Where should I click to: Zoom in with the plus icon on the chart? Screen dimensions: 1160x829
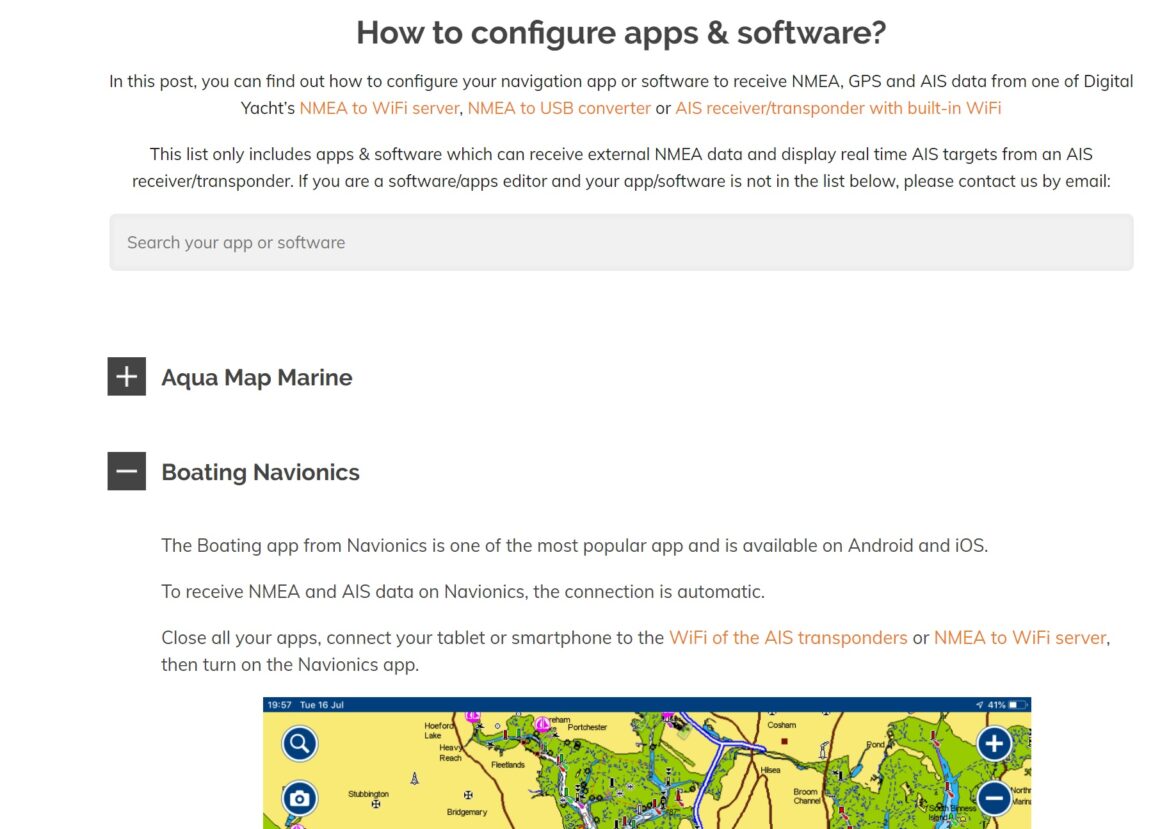(992, 744)
